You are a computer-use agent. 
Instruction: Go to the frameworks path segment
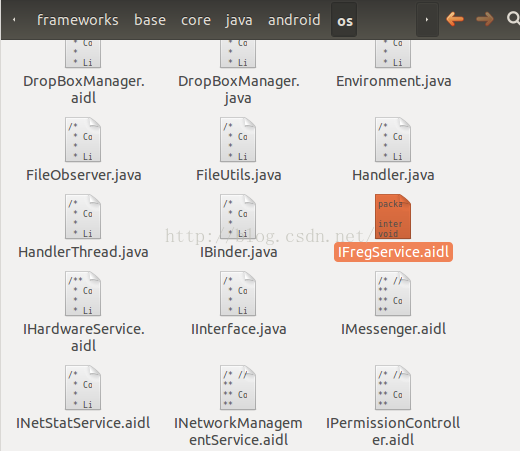(x=78, y=20)
